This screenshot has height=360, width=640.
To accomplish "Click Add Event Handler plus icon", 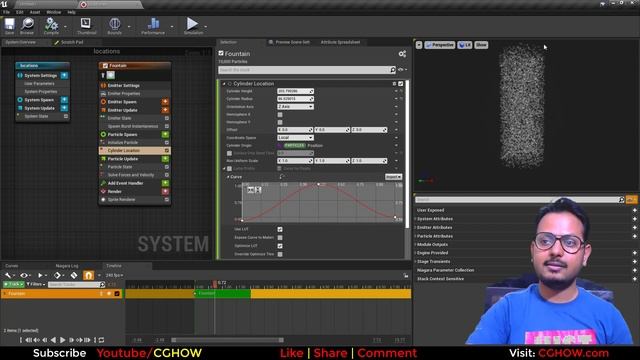I will coord(165,183).
